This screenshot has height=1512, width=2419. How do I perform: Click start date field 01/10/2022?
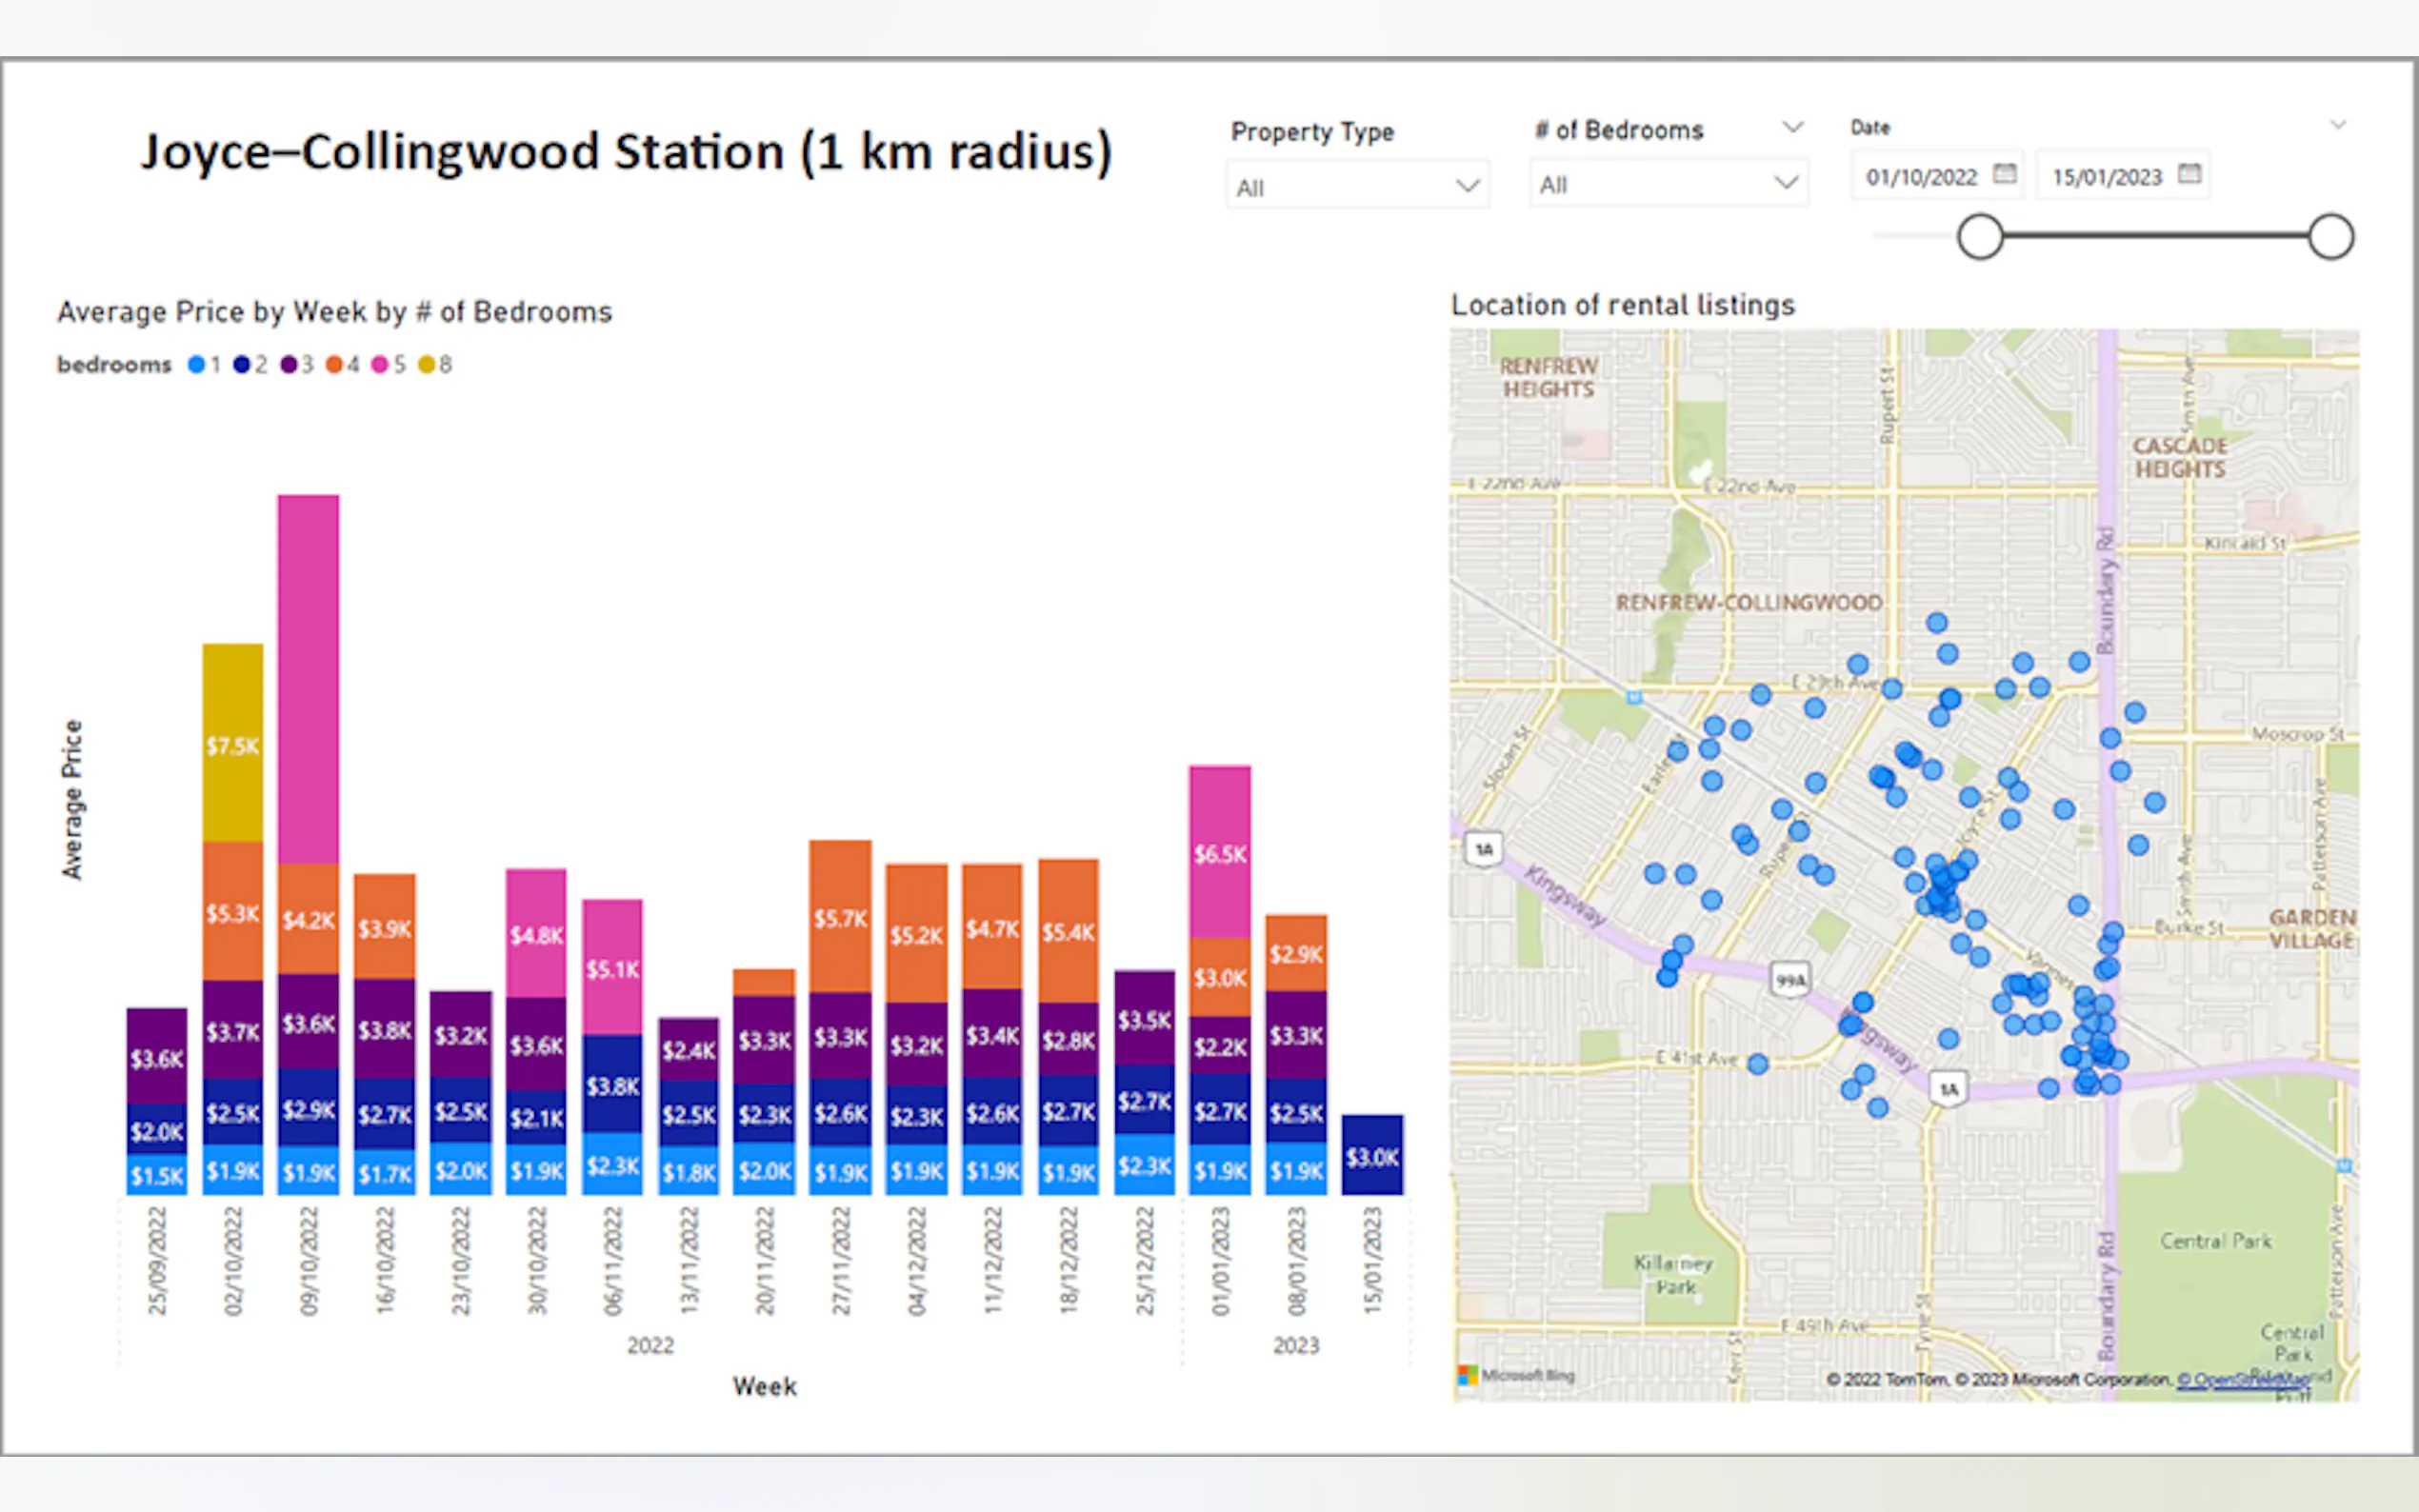point(1921,177)
